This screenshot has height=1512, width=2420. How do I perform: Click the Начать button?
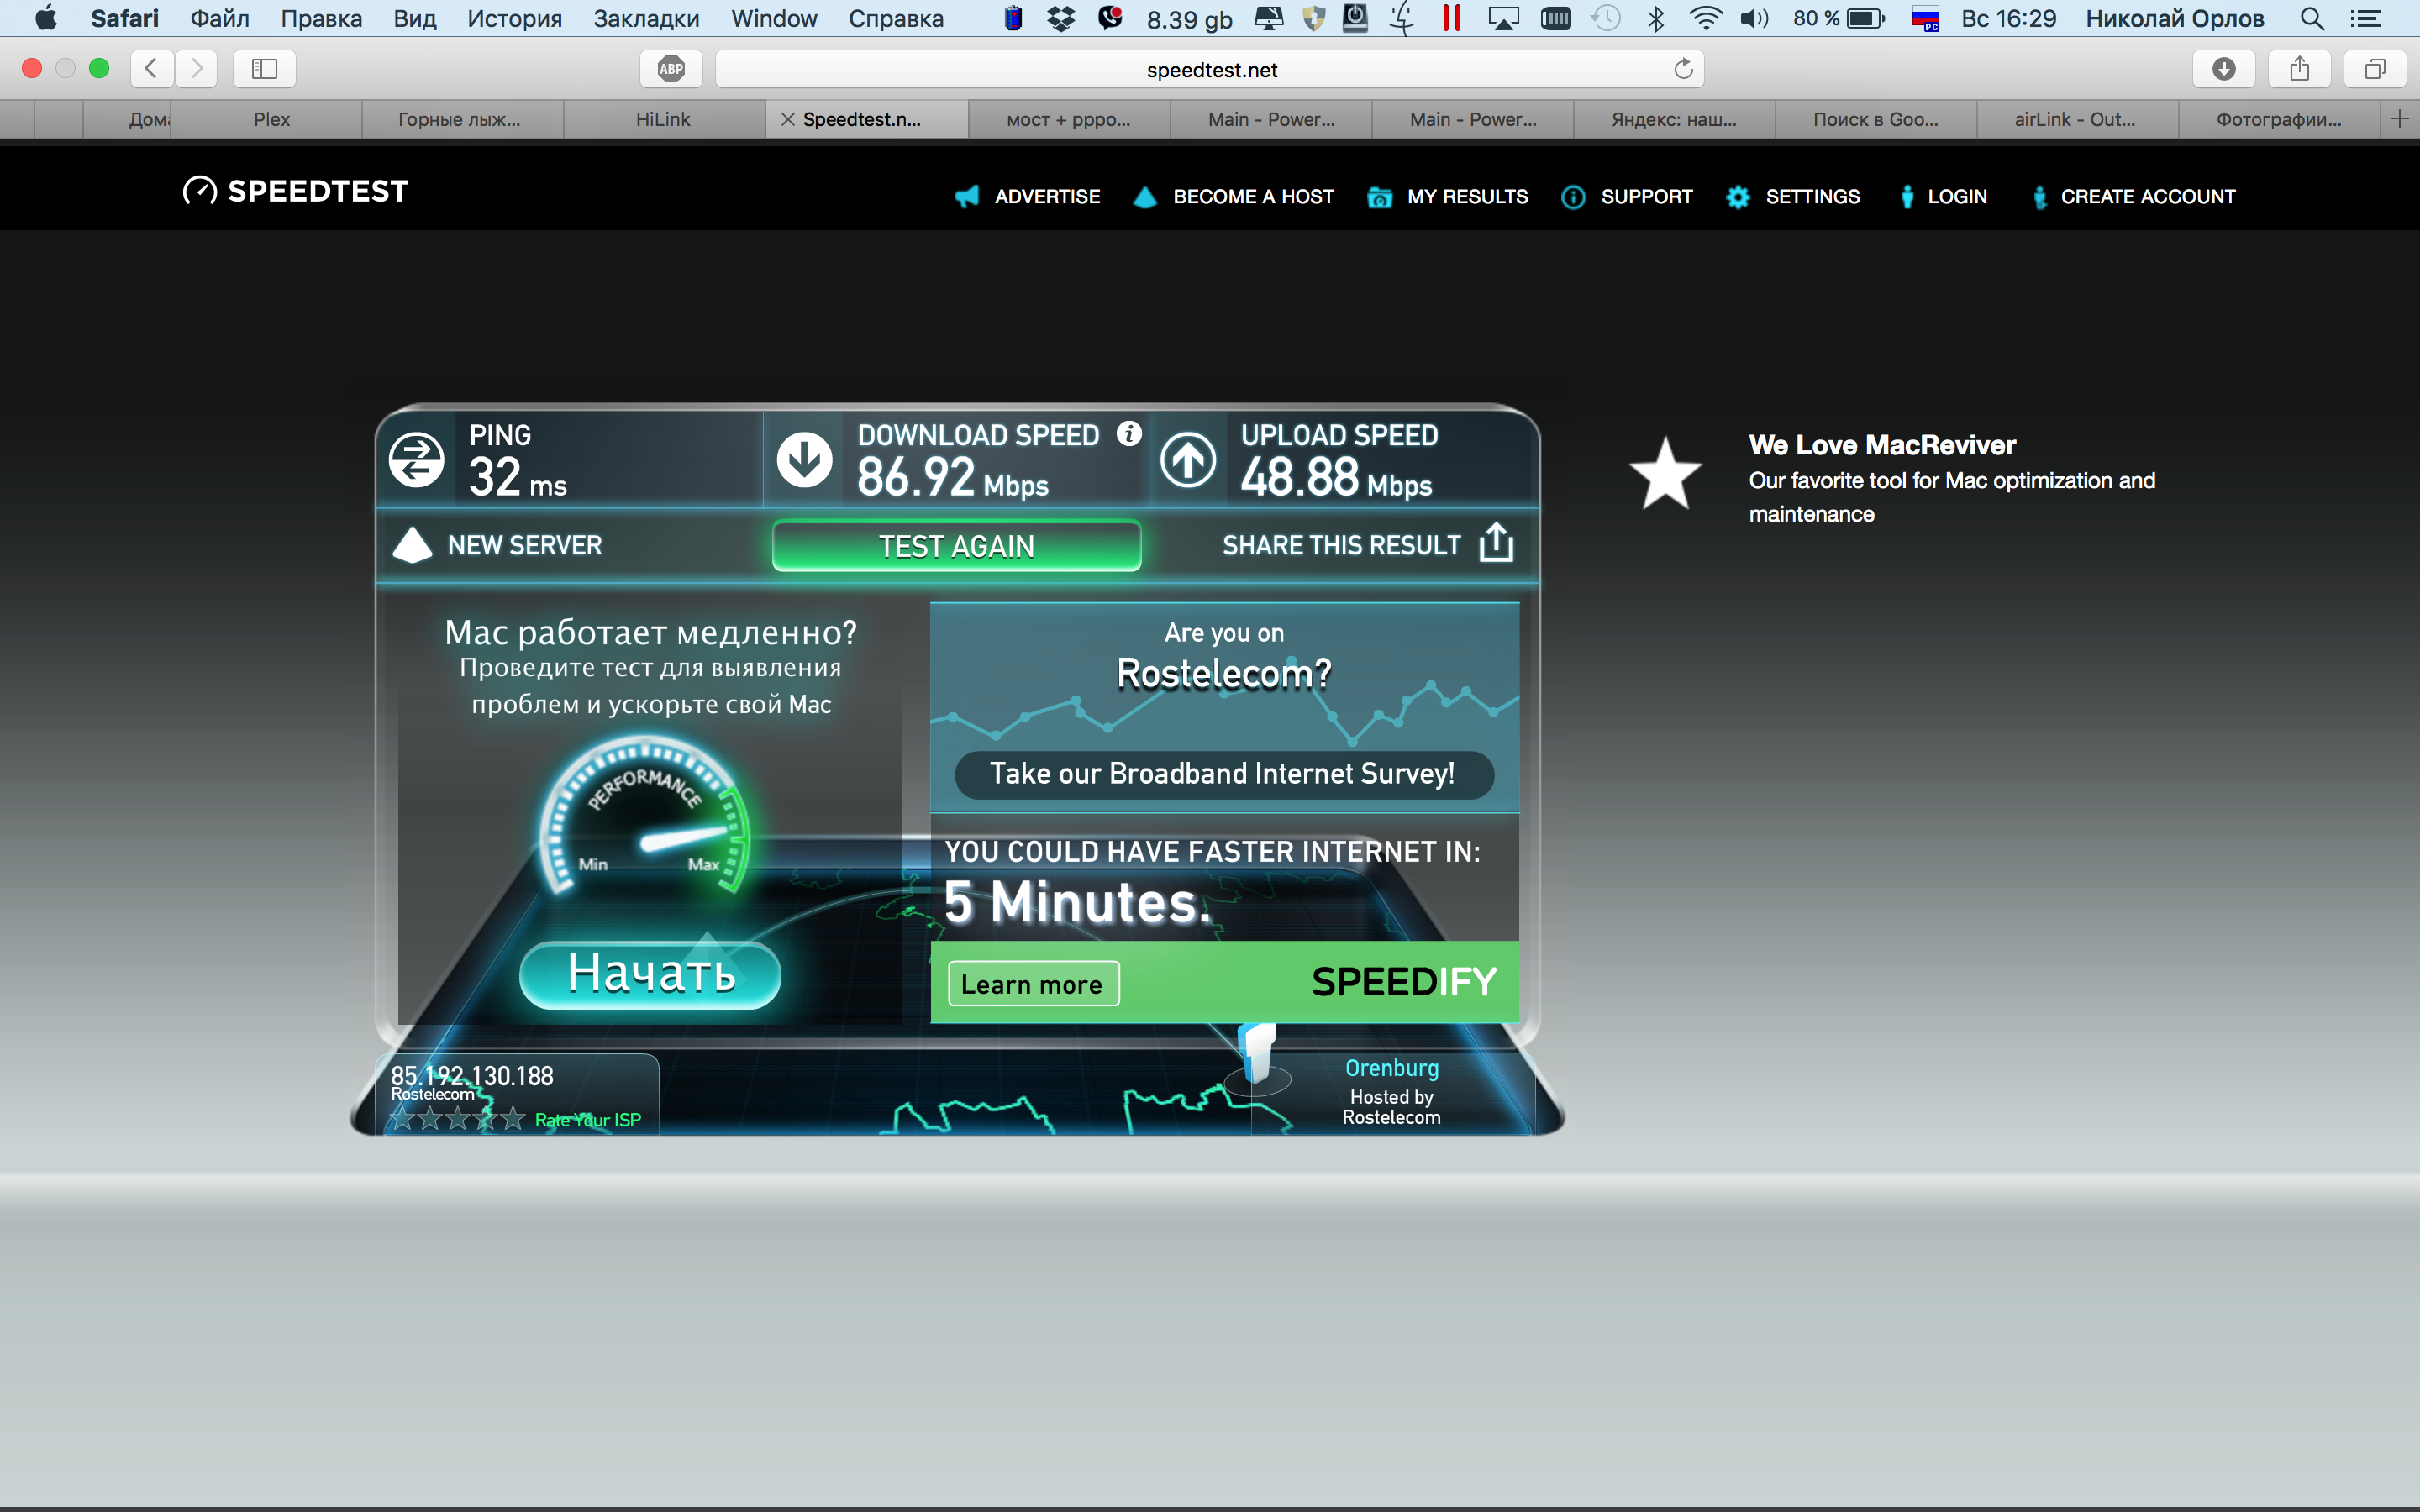click(x=650, y=974)
